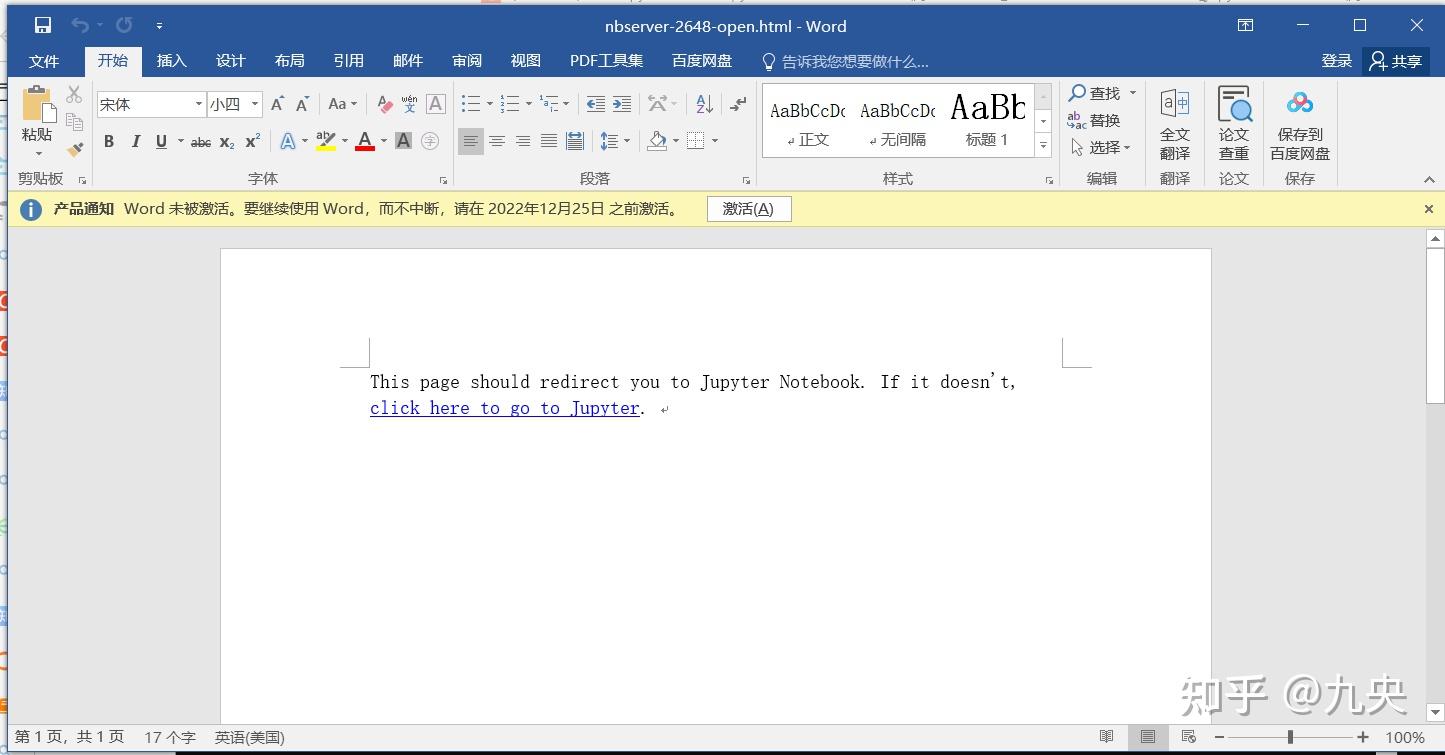Expand the numbered list dropdown arrow

click(528, 104)
